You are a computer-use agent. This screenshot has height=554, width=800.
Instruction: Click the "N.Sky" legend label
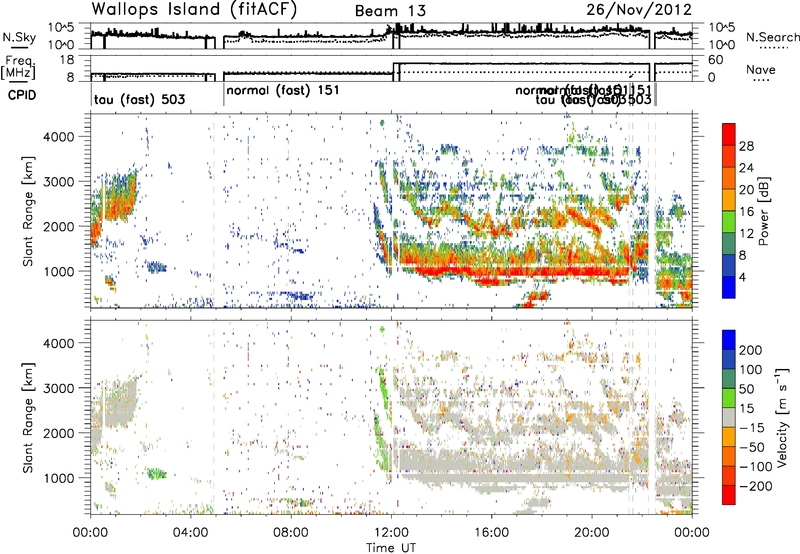tap(19, 37)
